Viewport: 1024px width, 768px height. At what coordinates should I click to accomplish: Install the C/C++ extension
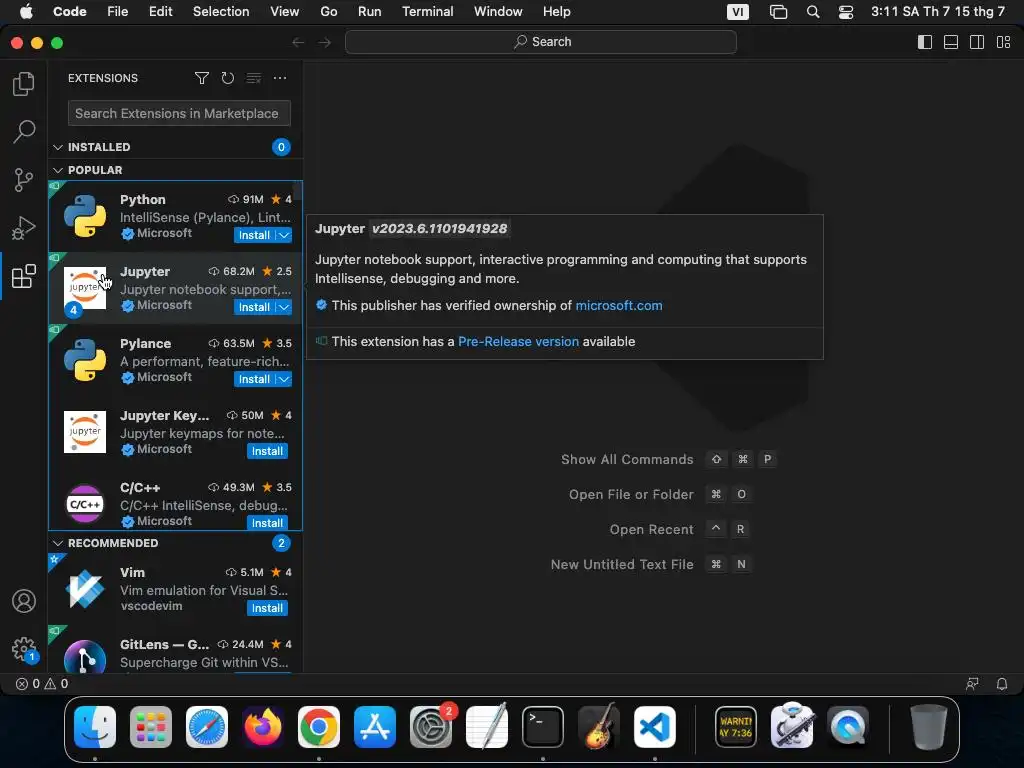[267, 522]
